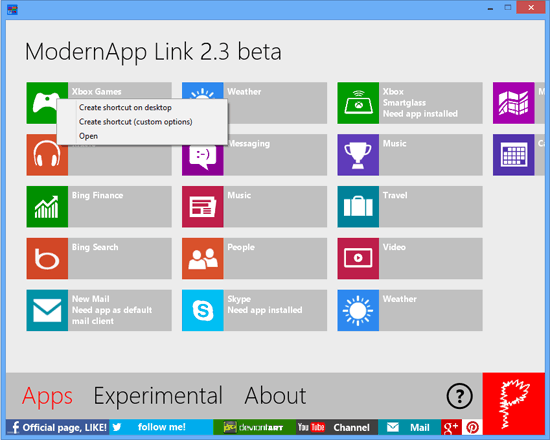Open the Bing Finance chart icon
Screen dimensions: 550x440
point(47,207)
